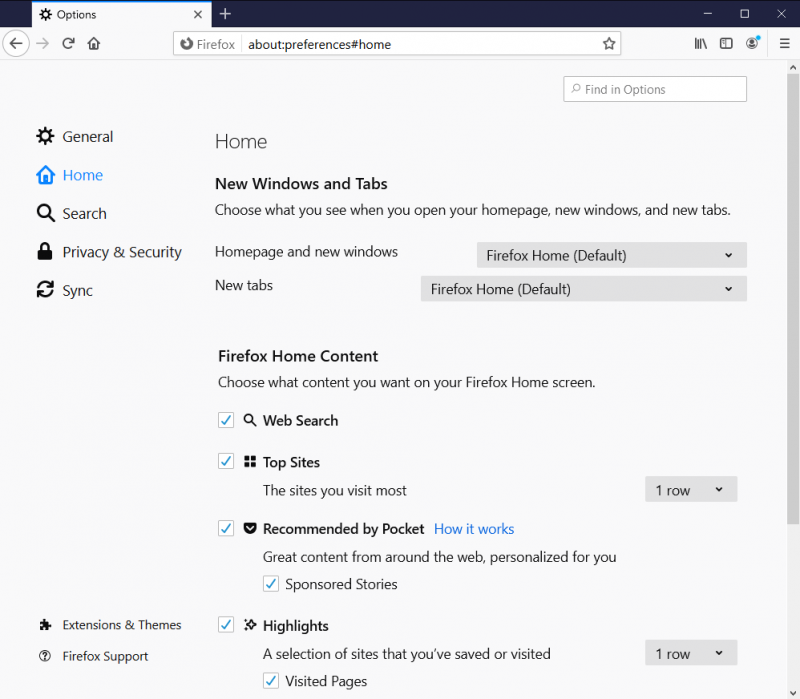
Task: Open the General settings category
Action: click(74, 136)
